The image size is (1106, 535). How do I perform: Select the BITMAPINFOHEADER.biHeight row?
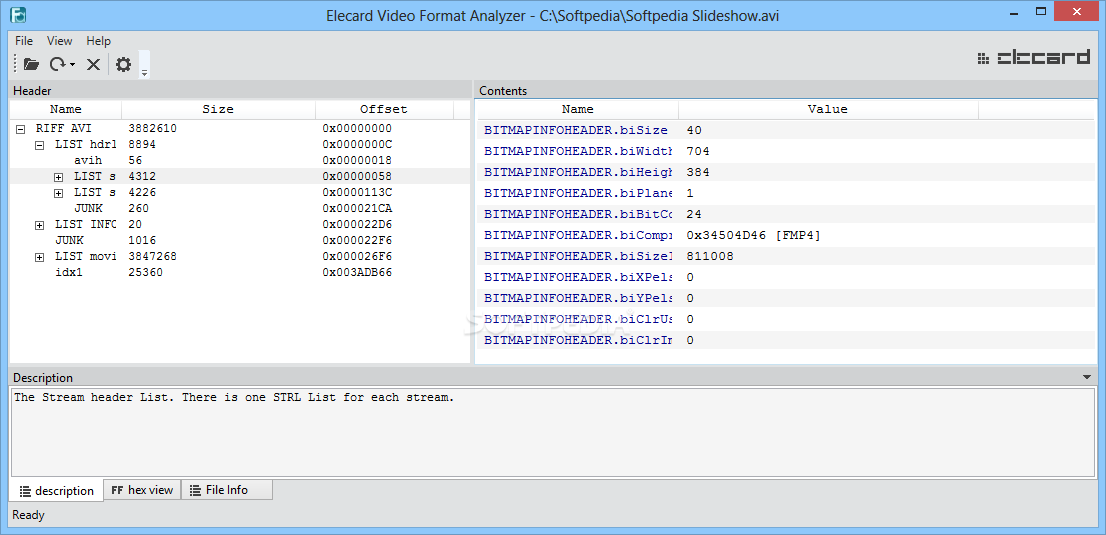pyautogui.click(x=786, y=172)
